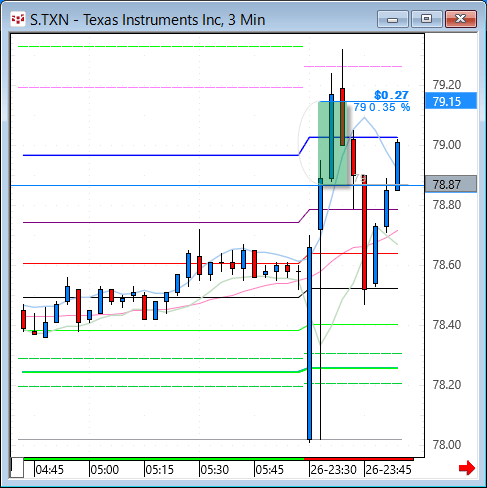Click the 78.60 price scale label
Viewport: 487px width, 488px height.
click(x=447, y=265)
